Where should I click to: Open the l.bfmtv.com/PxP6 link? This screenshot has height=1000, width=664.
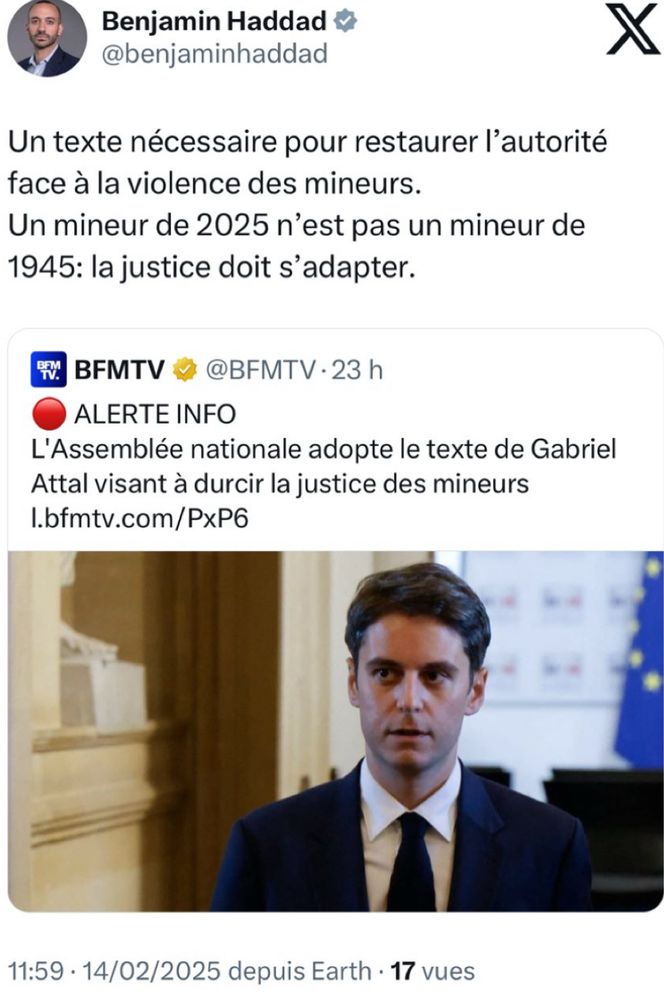pyautogui.click(x=140, y=518)
